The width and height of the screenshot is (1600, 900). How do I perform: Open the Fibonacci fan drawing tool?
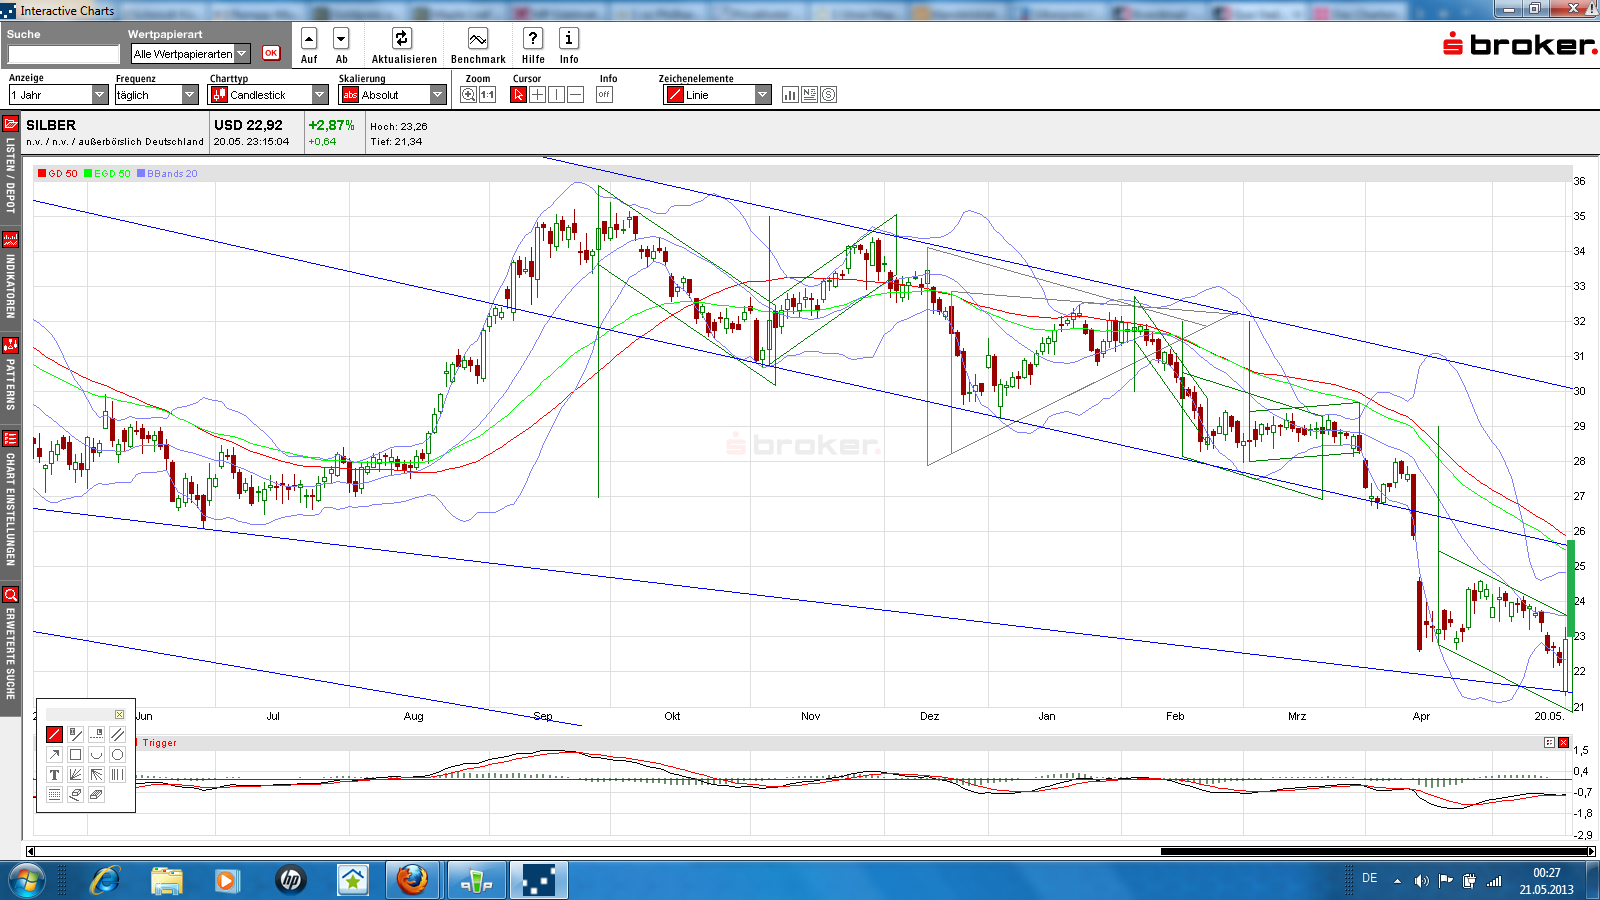pos(75,775)
